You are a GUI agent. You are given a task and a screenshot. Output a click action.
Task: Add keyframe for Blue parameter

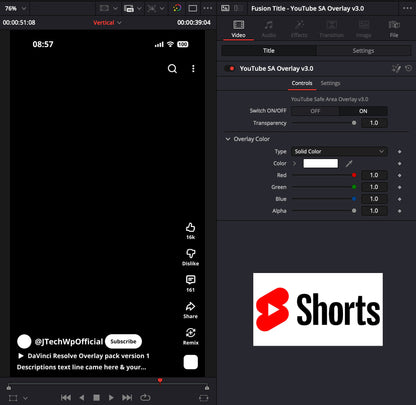pyautogui.click(x=399, y=199)
